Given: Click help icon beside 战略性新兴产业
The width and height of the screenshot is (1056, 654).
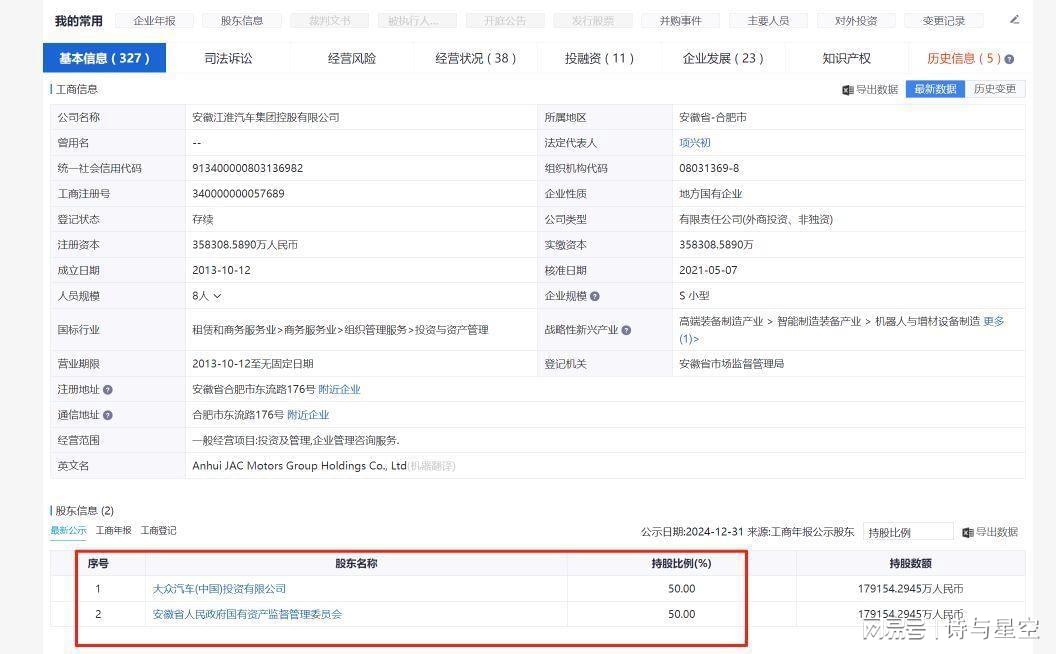Looking at the screenshot, I should (x=626, y=330).
